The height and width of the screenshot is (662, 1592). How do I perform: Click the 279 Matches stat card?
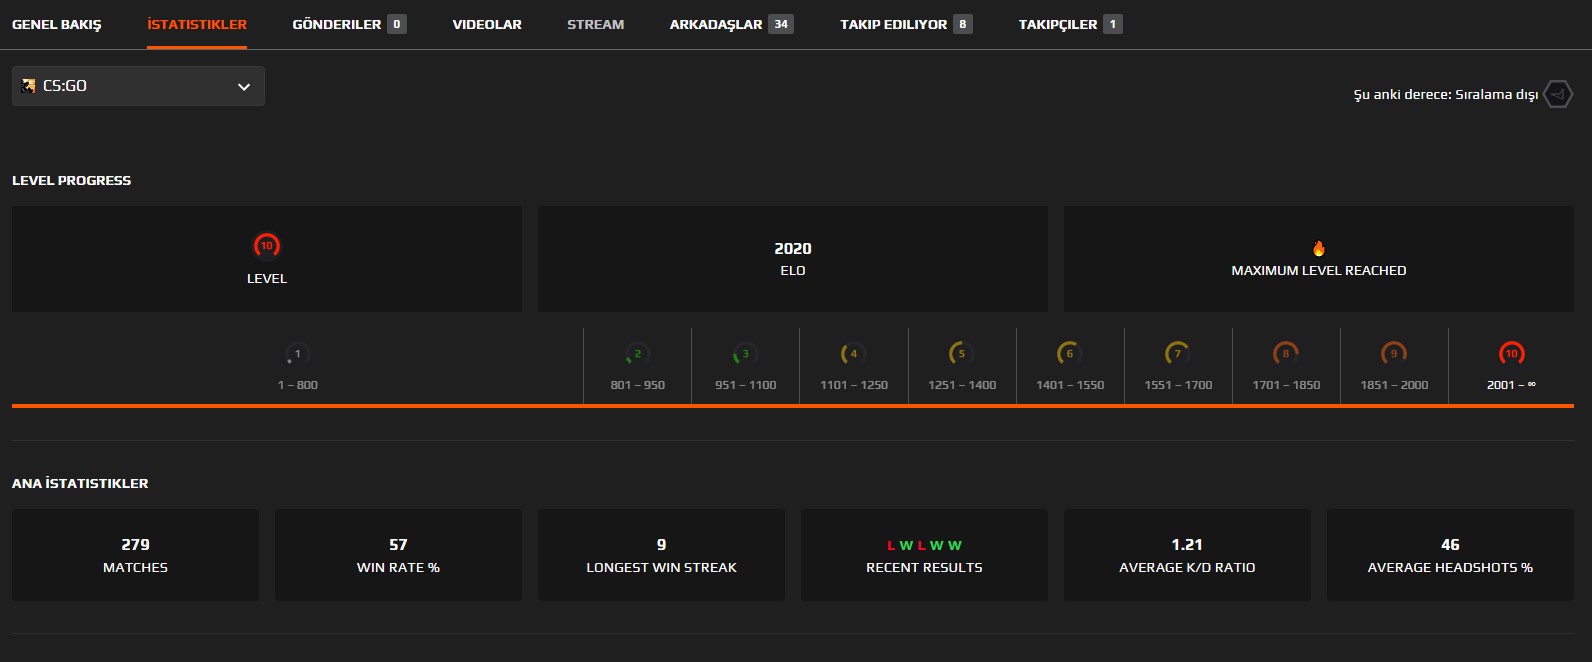135,555
